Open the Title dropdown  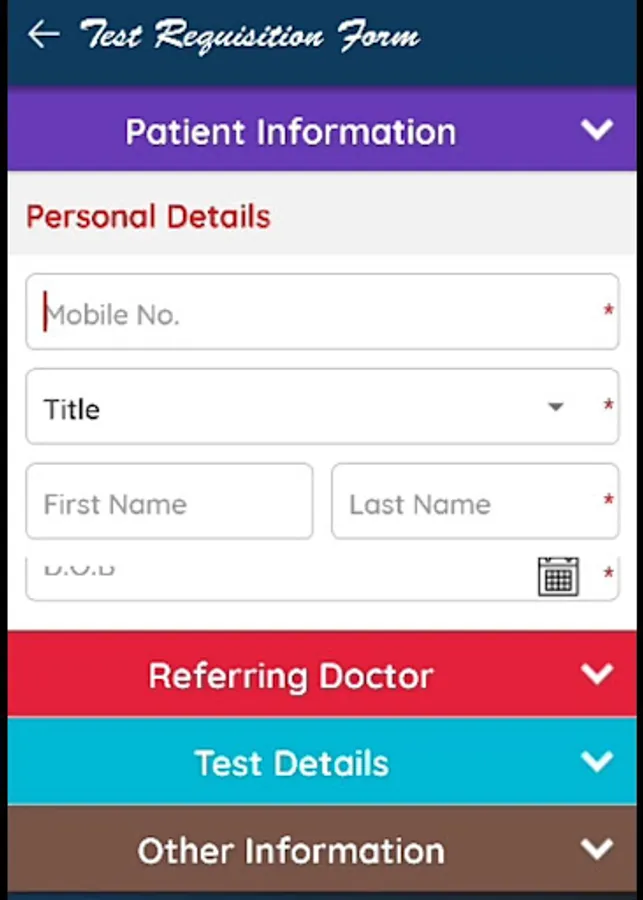[300, 408]
